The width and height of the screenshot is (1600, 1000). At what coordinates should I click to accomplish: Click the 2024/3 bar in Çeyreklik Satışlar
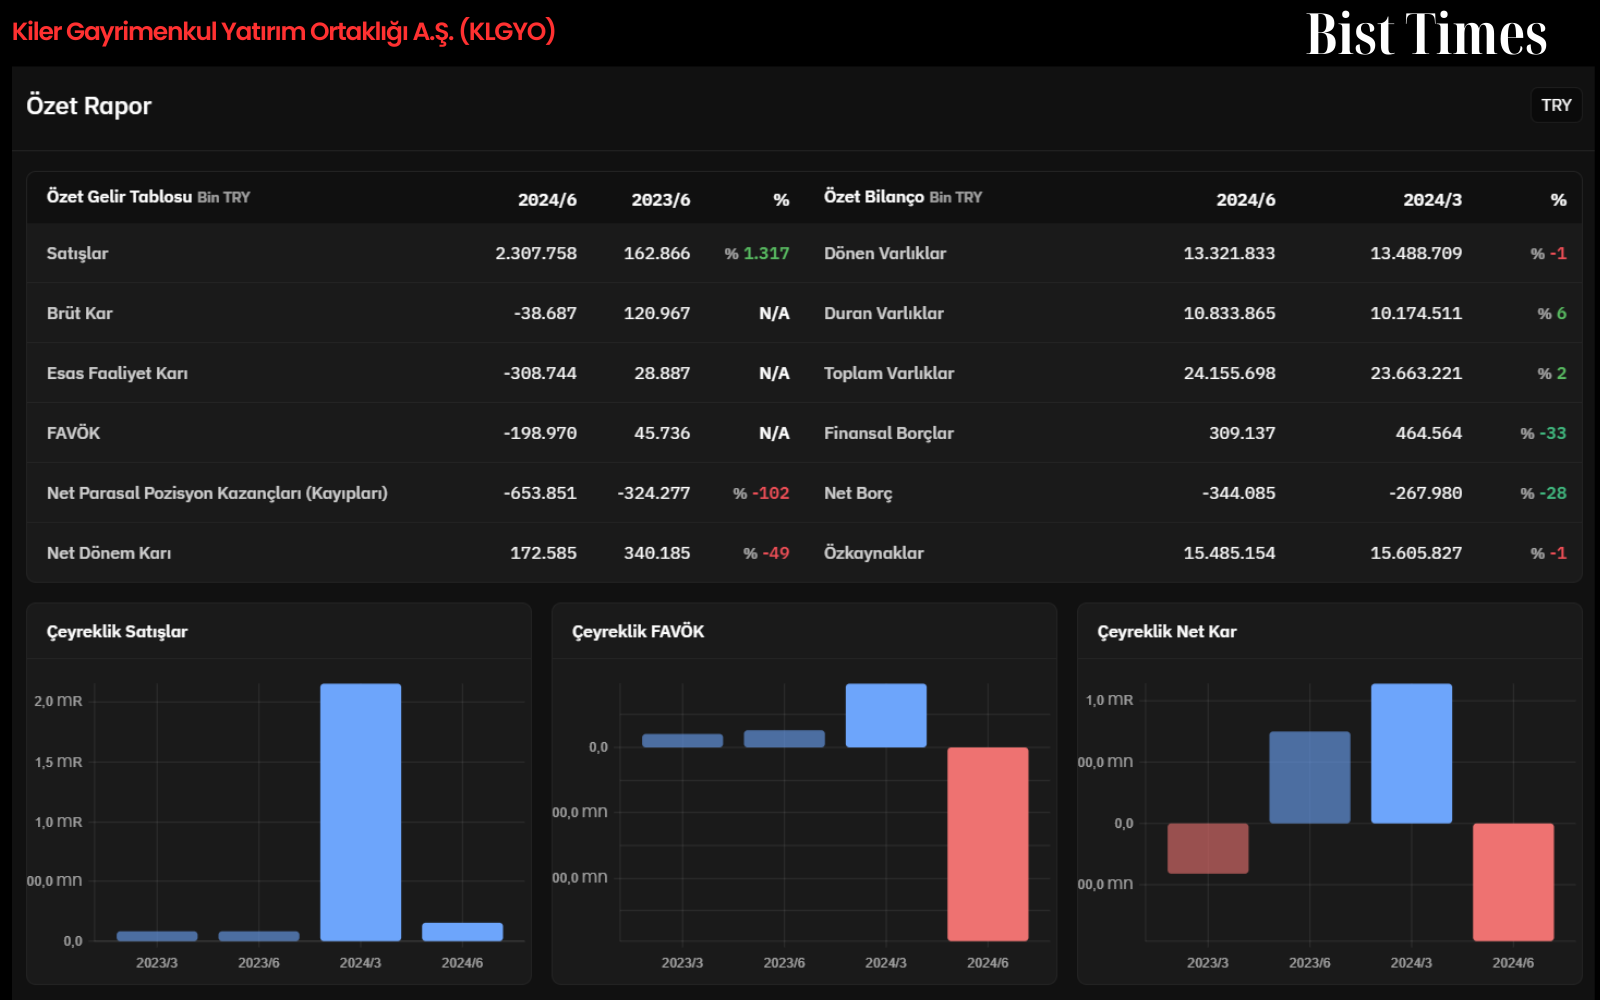click(x=360, y=812)
